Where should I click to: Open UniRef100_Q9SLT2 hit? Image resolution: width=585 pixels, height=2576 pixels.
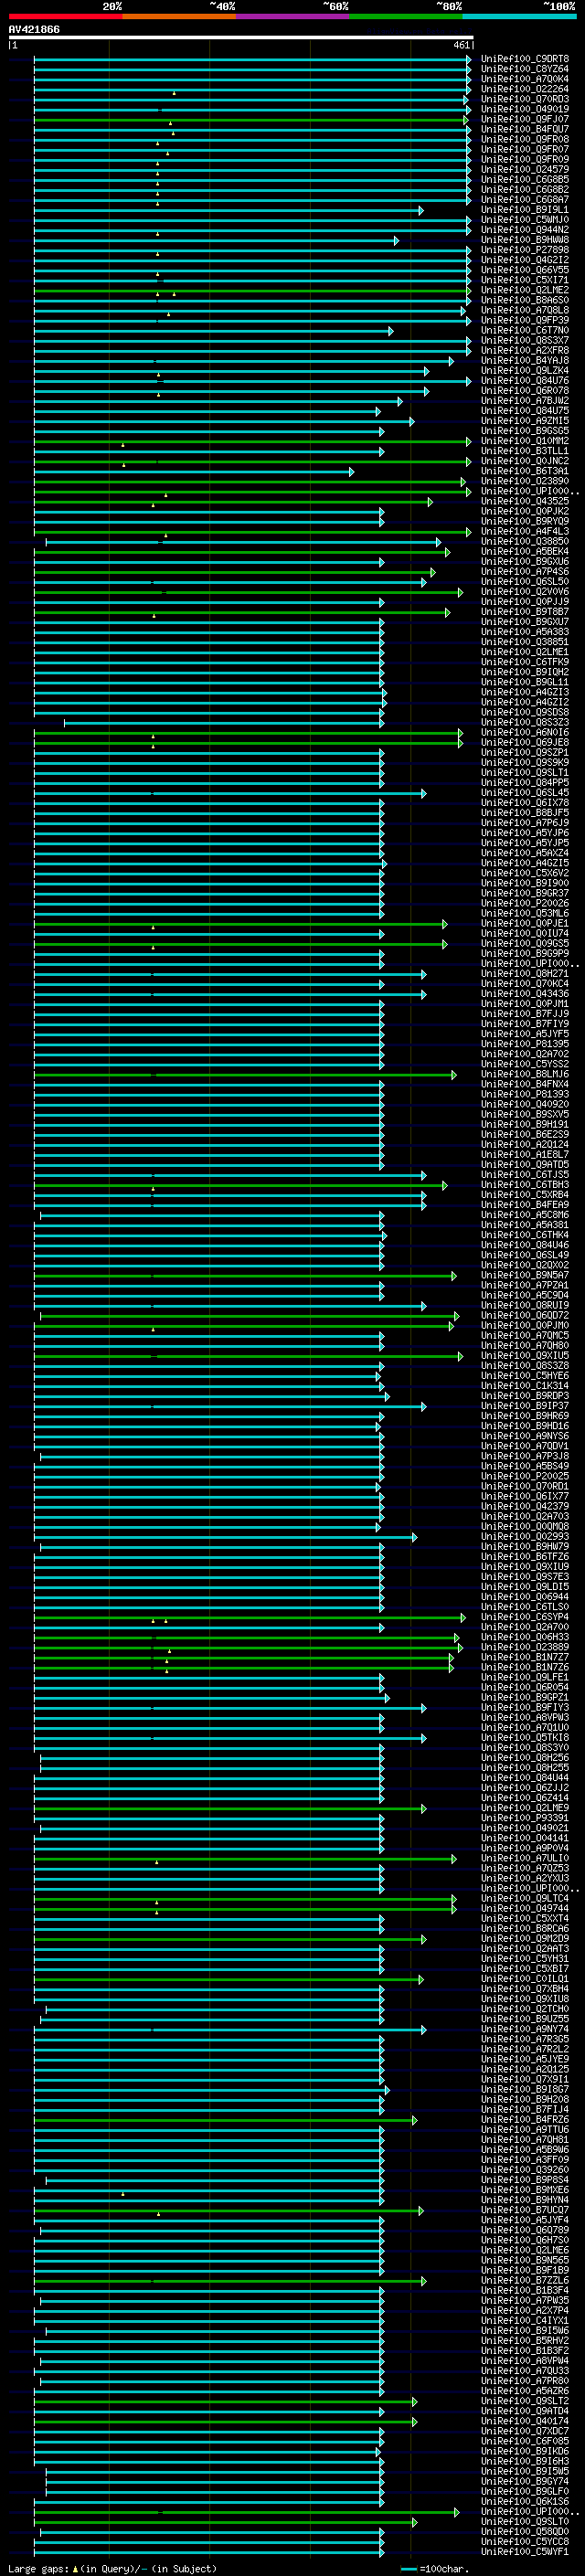click(x=524, y=2401)
